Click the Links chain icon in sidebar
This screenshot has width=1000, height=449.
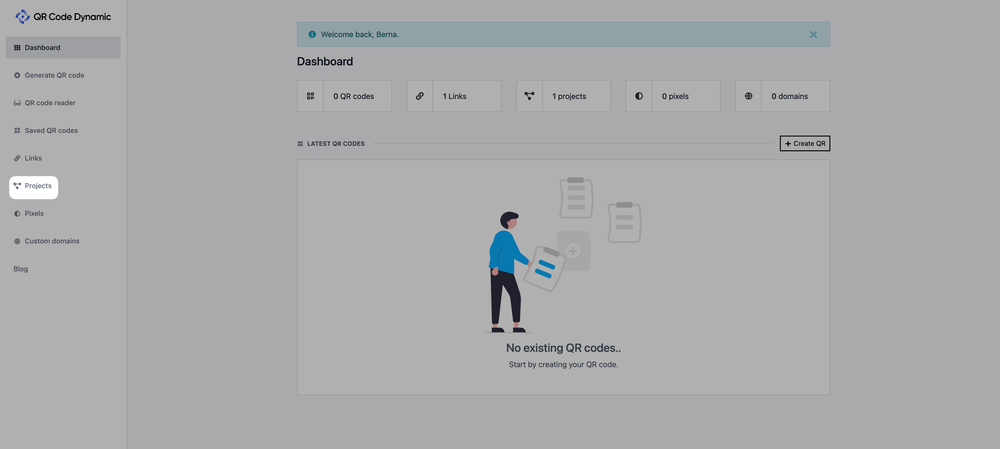coord(17,158)
